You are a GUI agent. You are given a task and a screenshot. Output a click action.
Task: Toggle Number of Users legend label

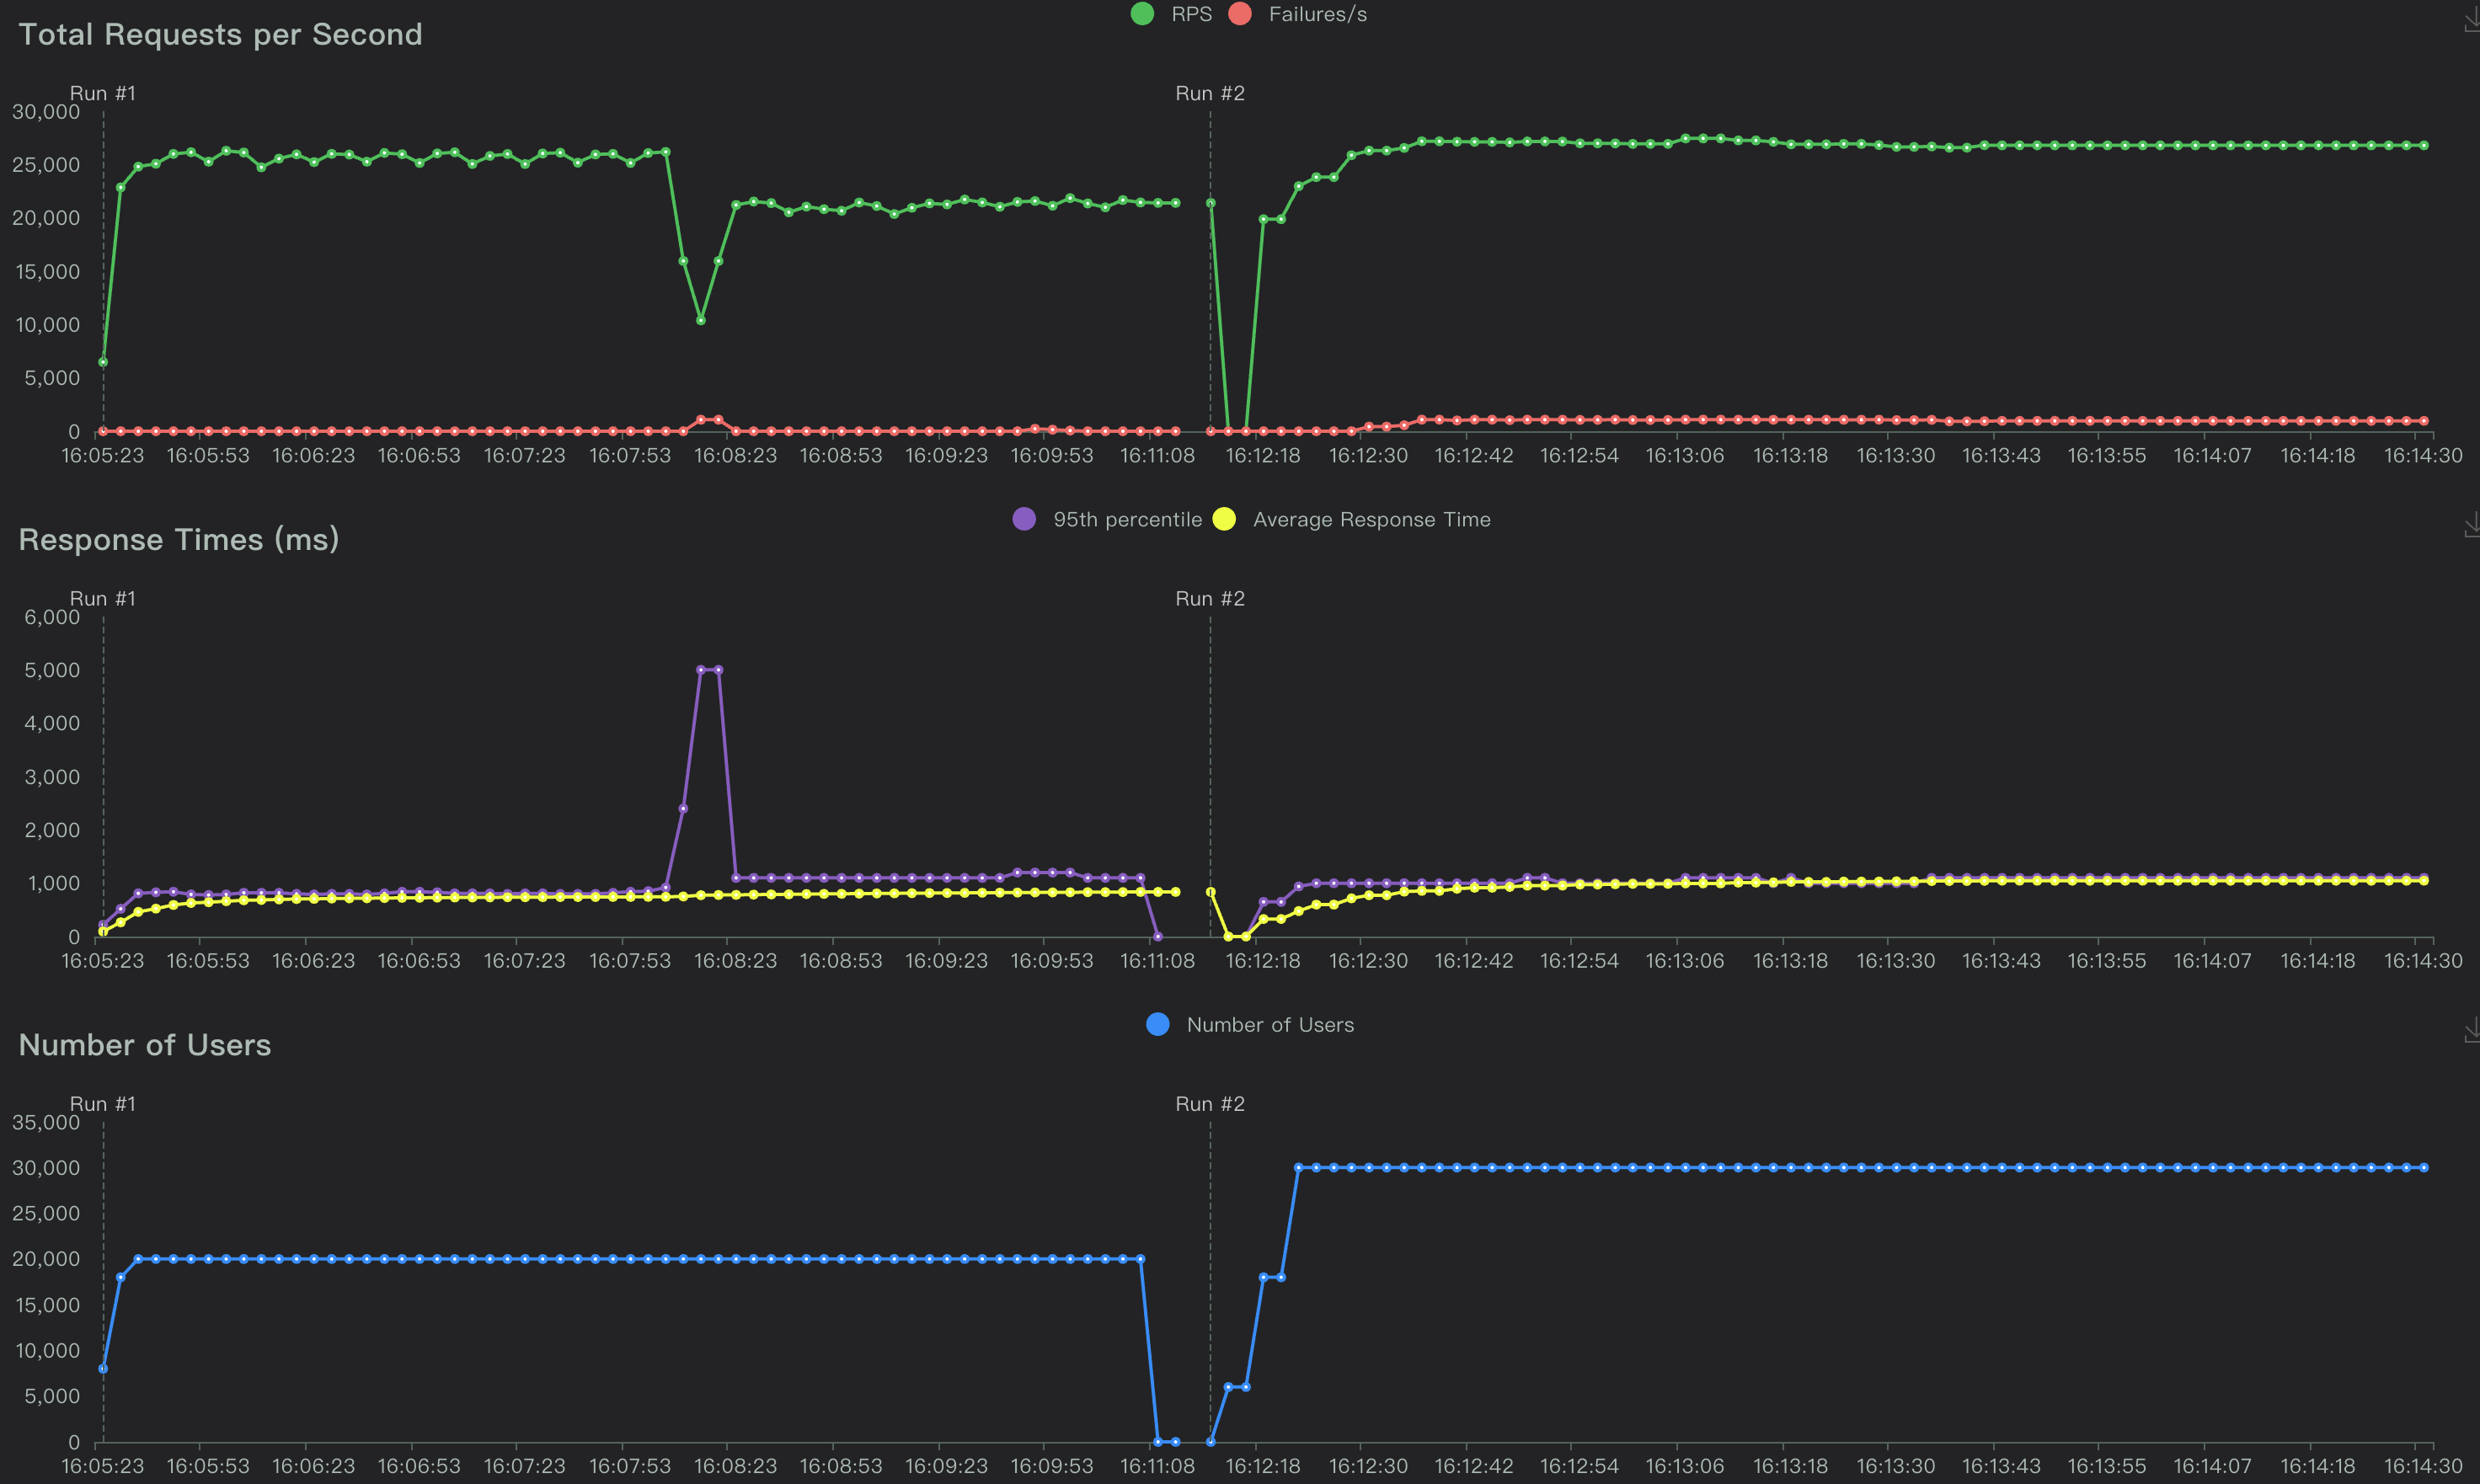pos(1270,1025)
